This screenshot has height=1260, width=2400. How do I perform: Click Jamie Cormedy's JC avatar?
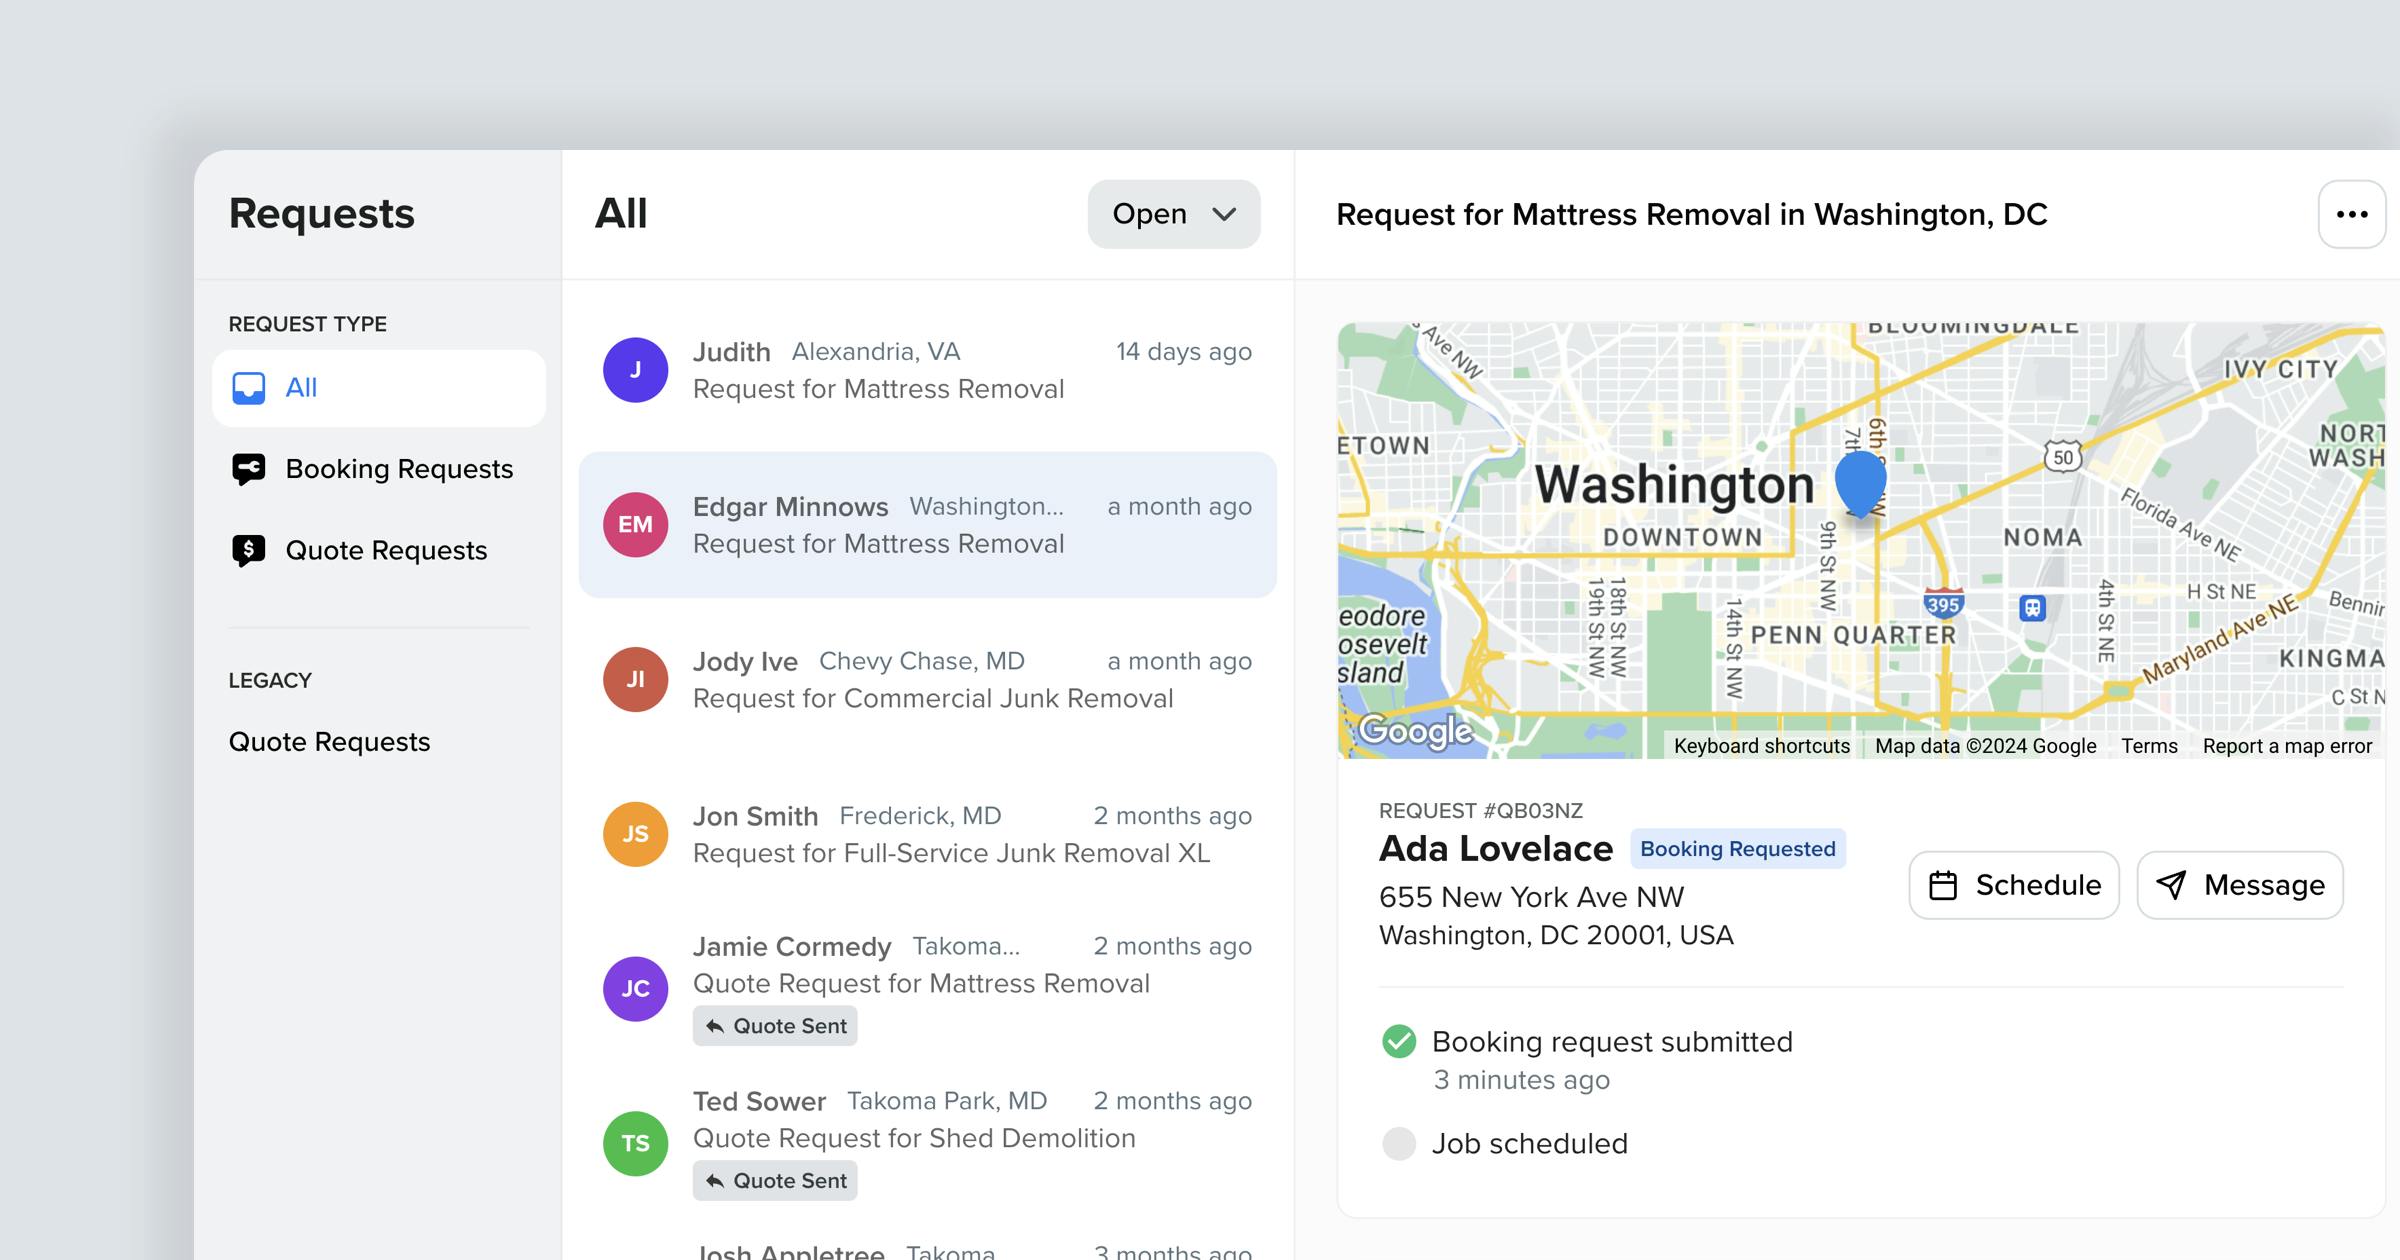(634, 988)
